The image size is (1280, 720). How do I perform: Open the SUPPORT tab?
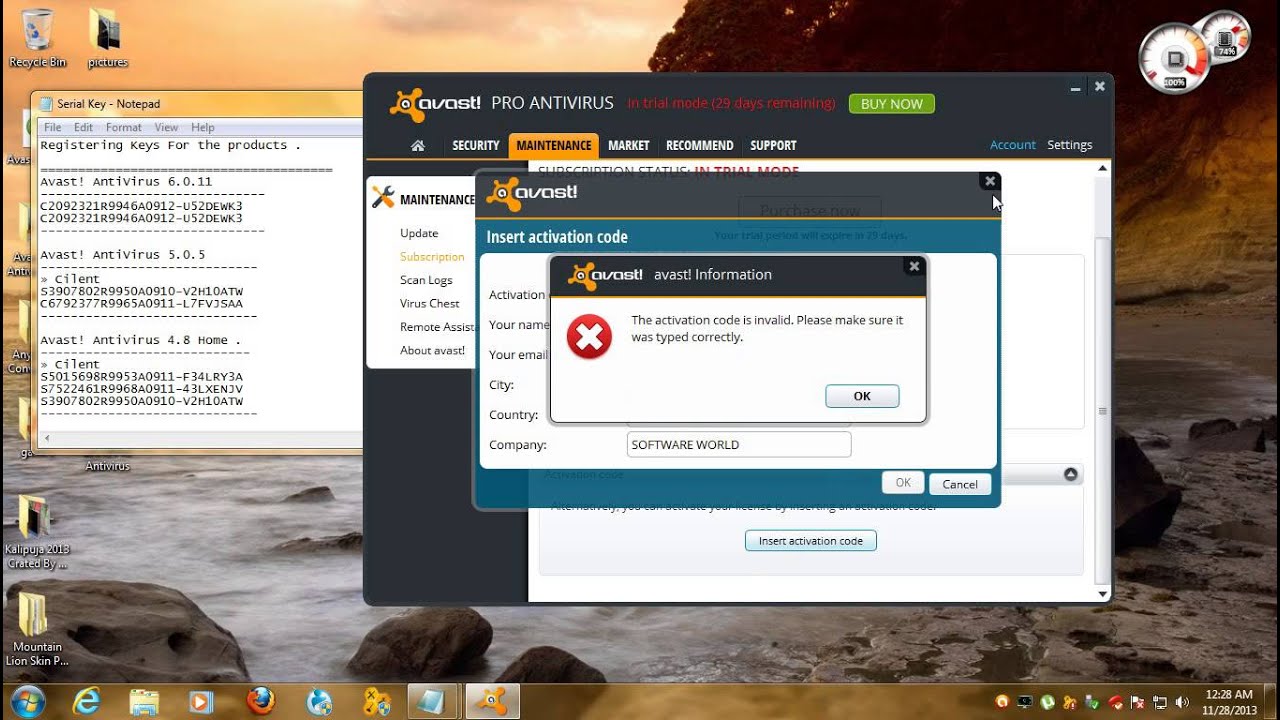click(x=773, y=145)
